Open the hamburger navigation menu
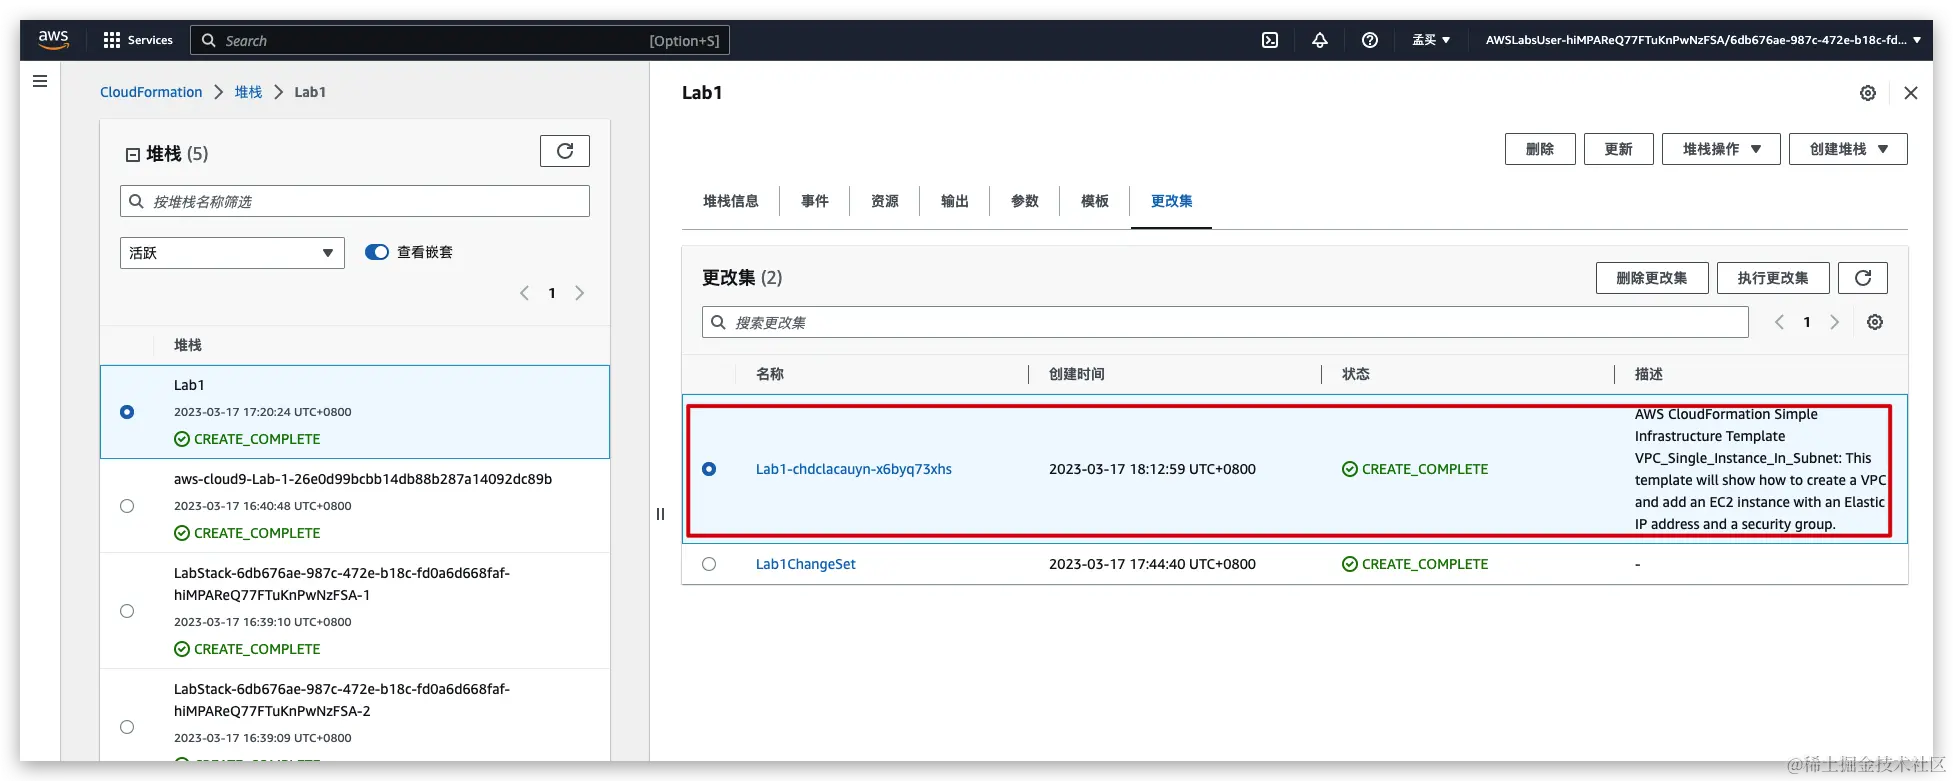This screenshot has width=1953, height=781. (40, 81)
